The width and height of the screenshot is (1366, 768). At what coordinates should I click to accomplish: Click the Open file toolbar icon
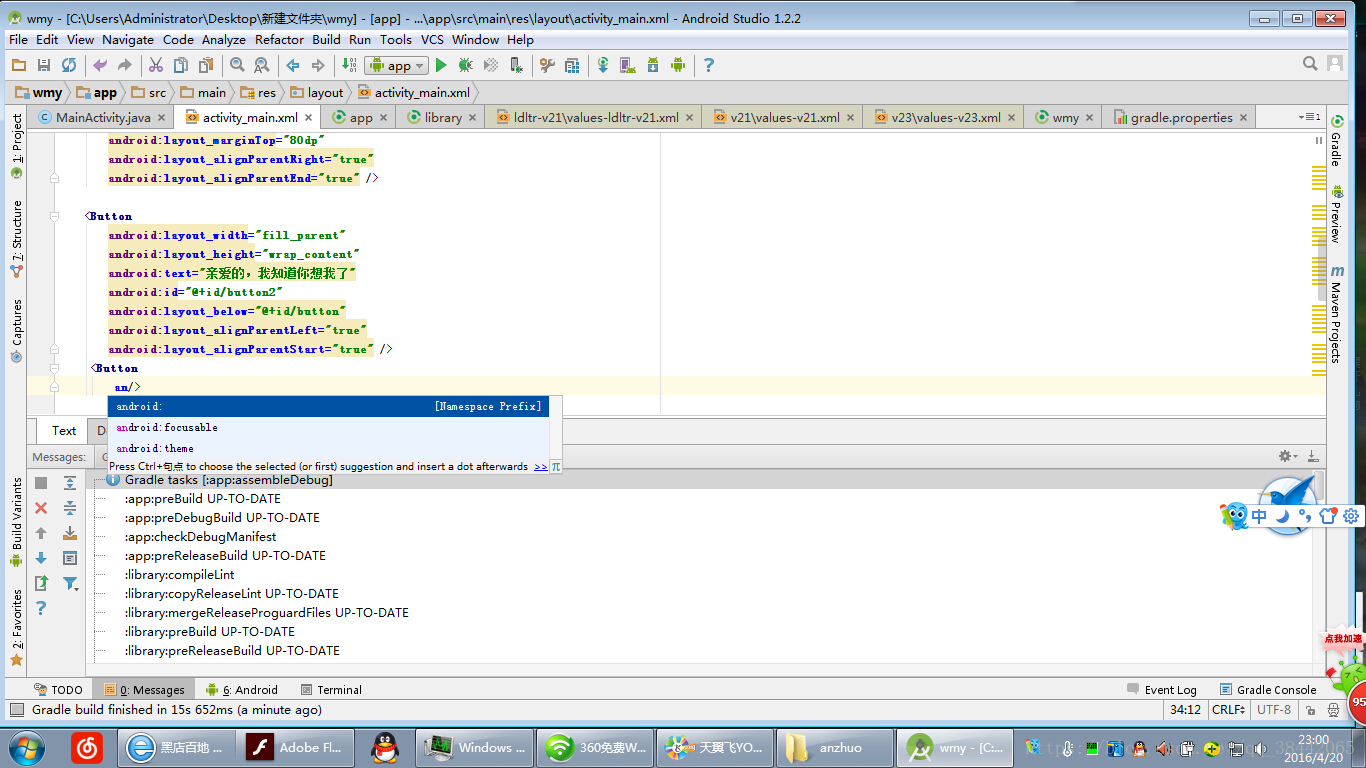[19, 65]
